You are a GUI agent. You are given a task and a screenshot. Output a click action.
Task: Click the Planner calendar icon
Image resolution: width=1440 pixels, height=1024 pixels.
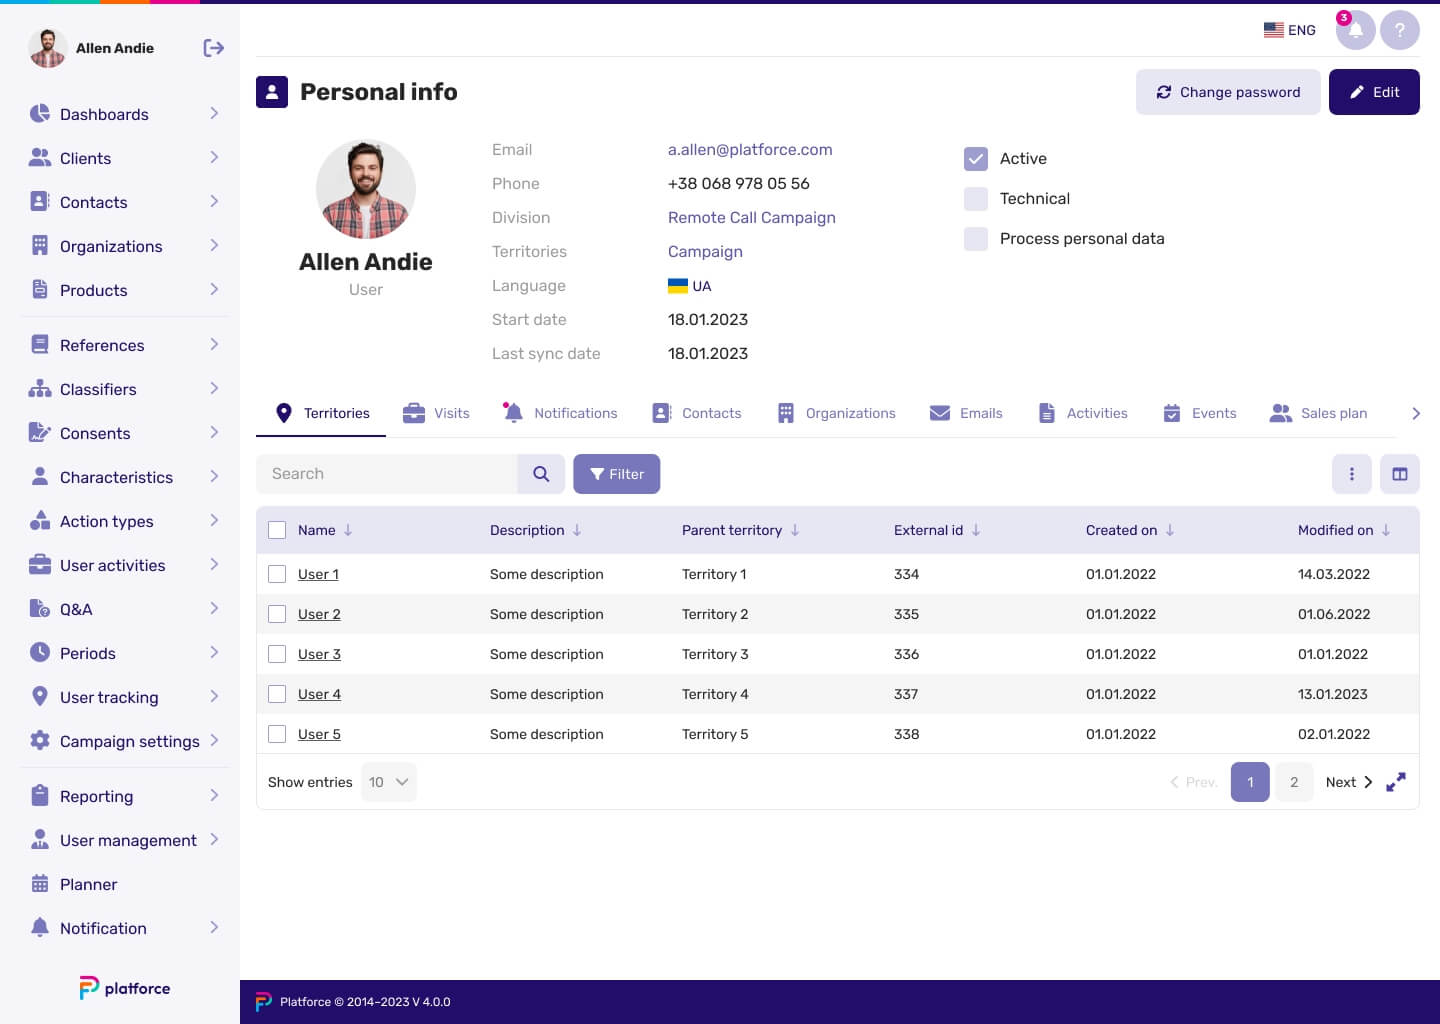pyautogui.click(x=40, y=884)
